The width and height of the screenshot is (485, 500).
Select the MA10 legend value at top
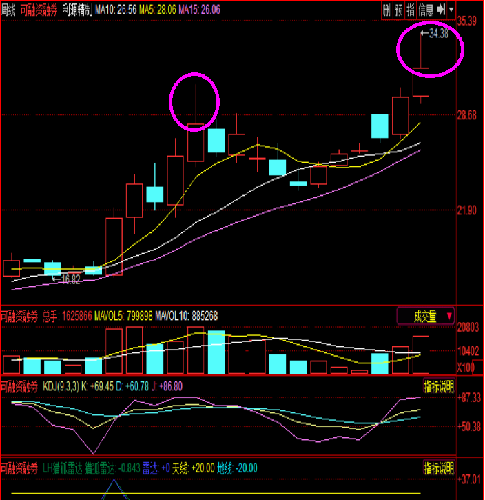point(116,10)
